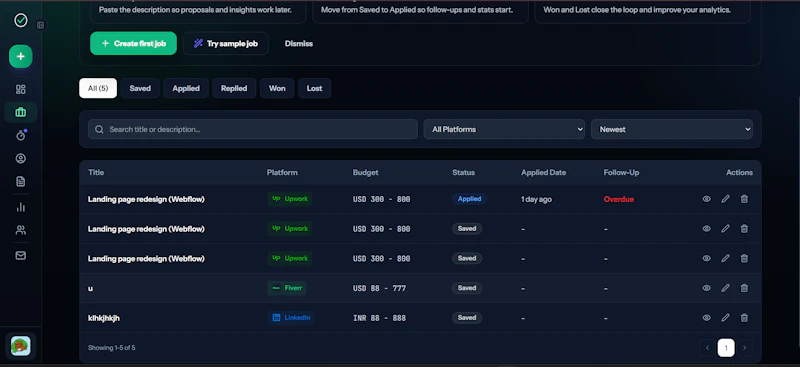Click the Status column header

click(x=463, y=173)
